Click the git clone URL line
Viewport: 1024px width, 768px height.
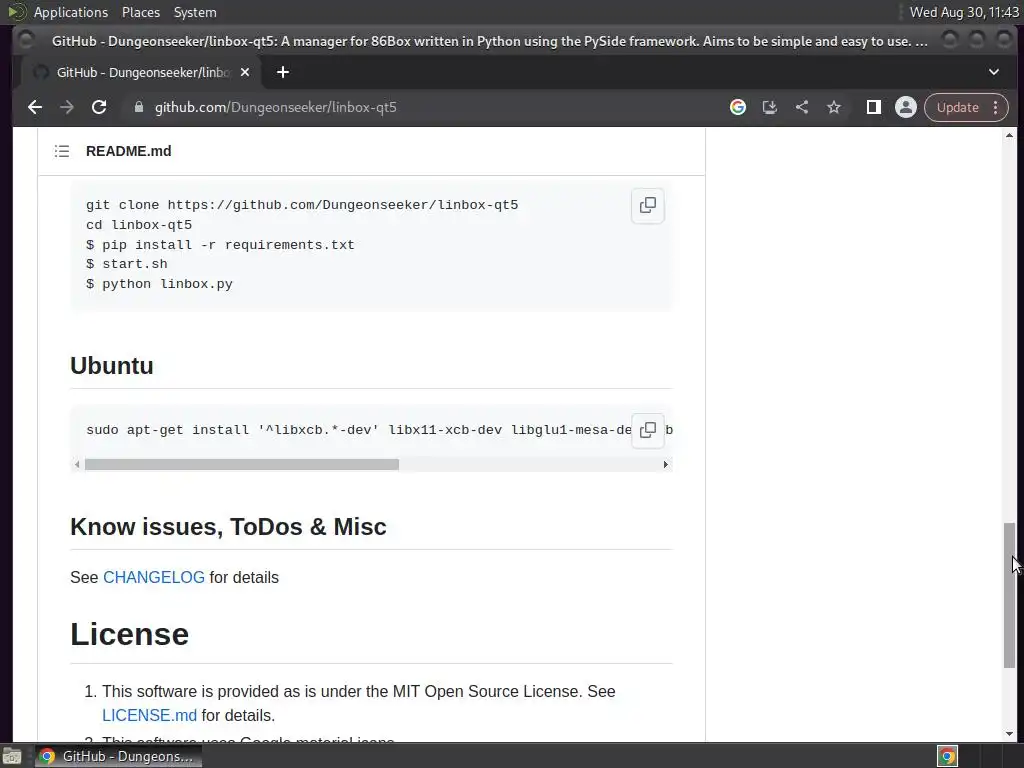pyautogui.click(x=302, y=205)
